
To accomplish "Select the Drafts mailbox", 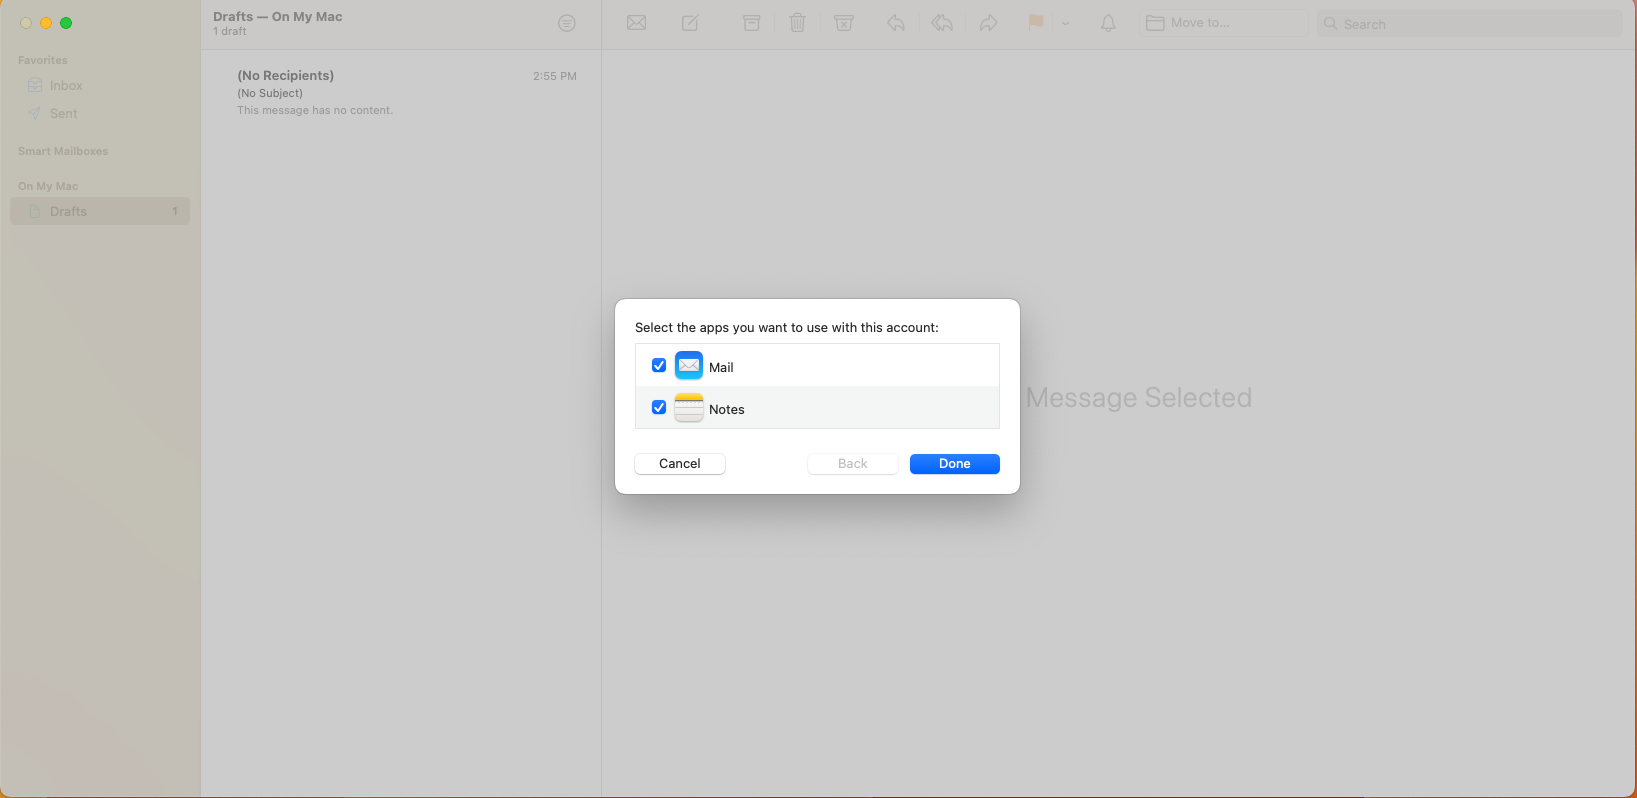I will click(x=100, y=212).
